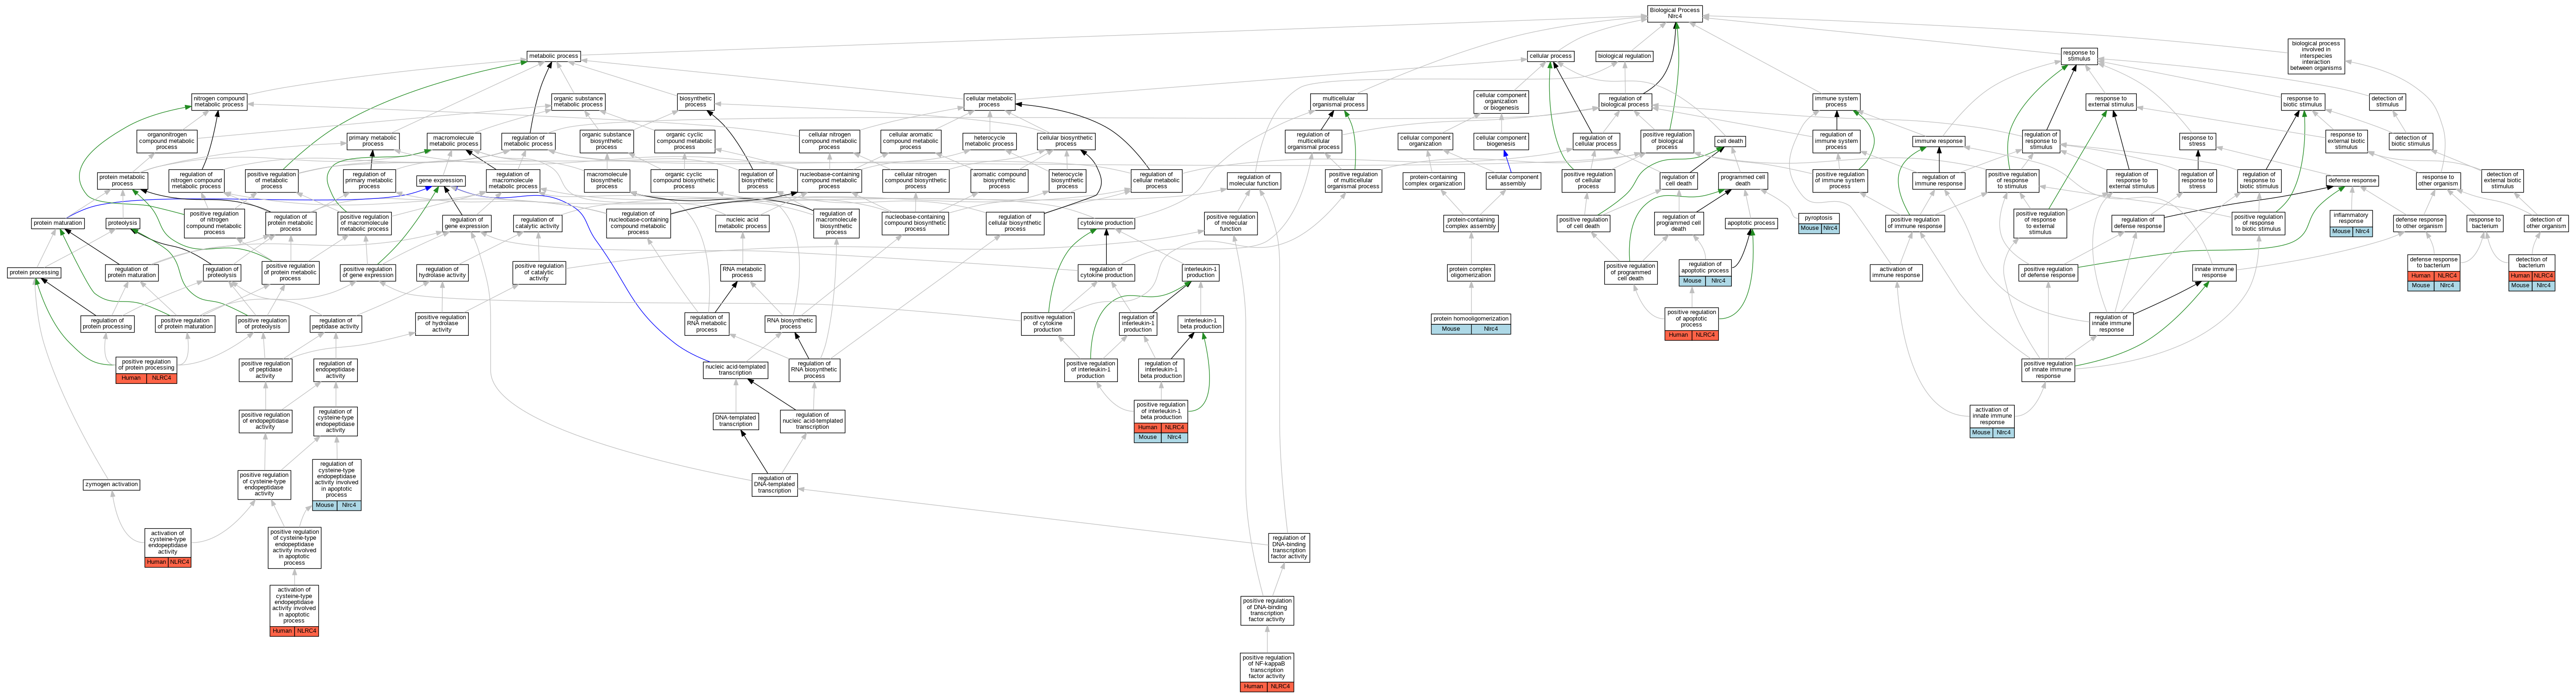
Task: Click the 'protein metabolic process' node
Action: coord(122,180)
